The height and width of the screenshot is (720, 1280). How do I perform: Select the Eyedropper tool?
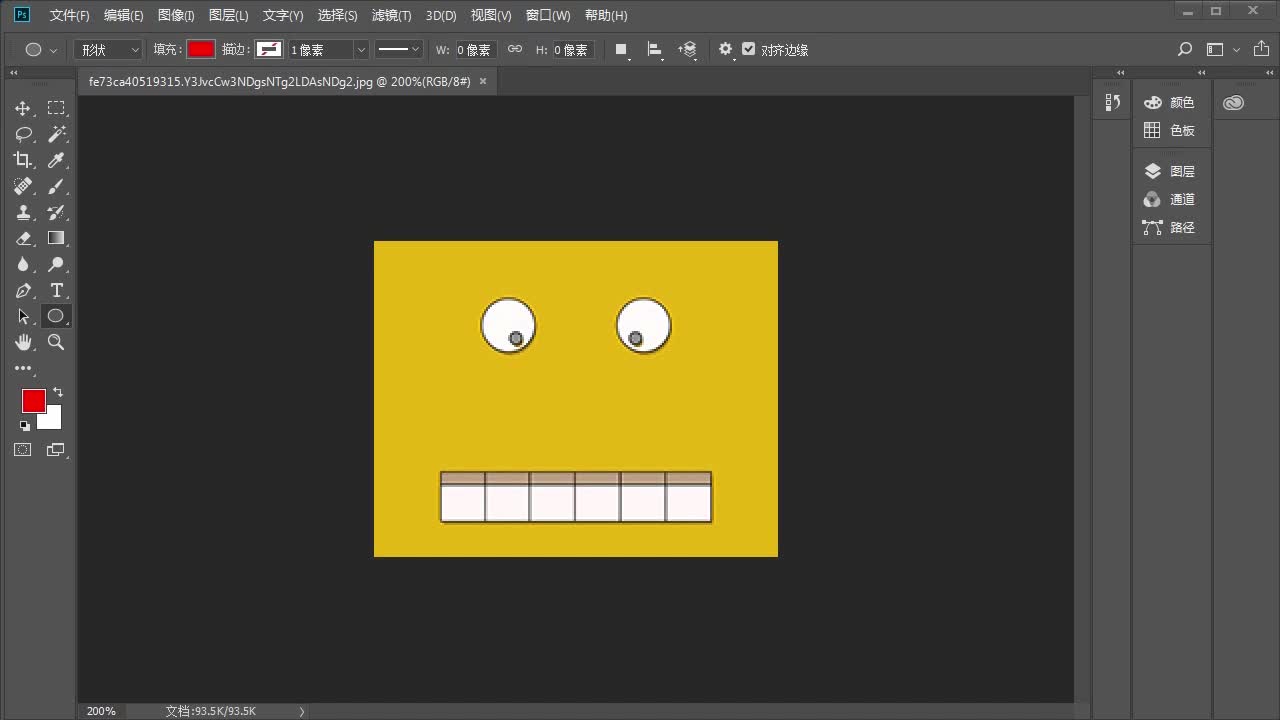(x=56, y=160)
